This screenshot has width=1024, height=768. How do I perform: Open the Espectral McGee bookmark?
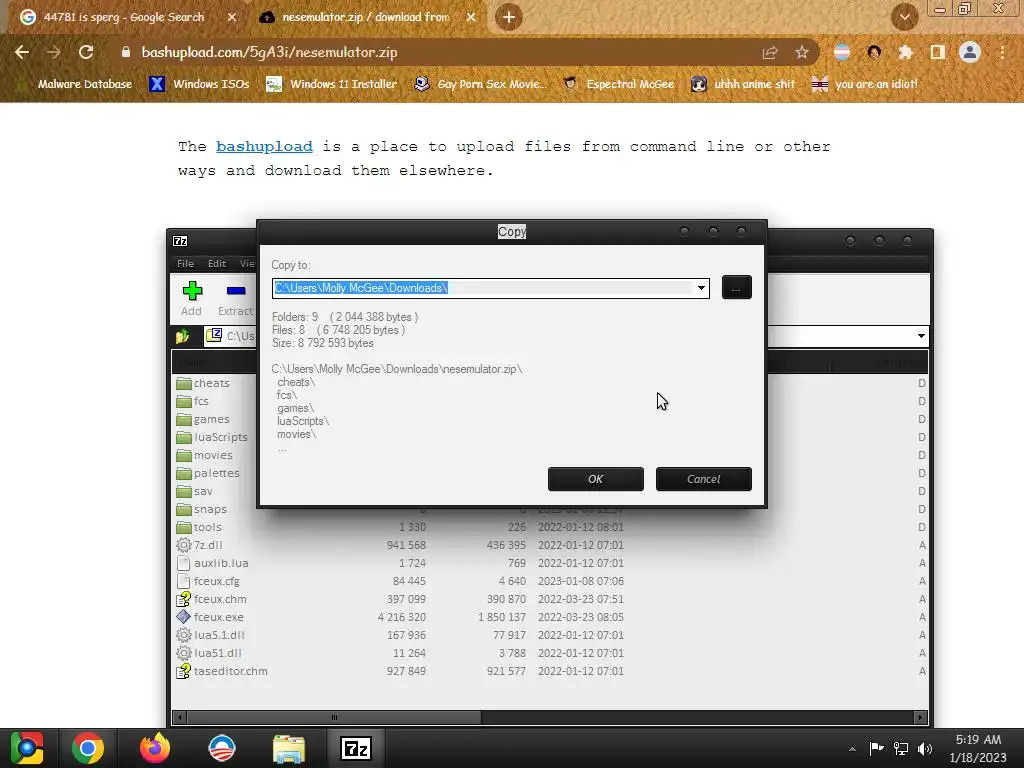point(618,84)
